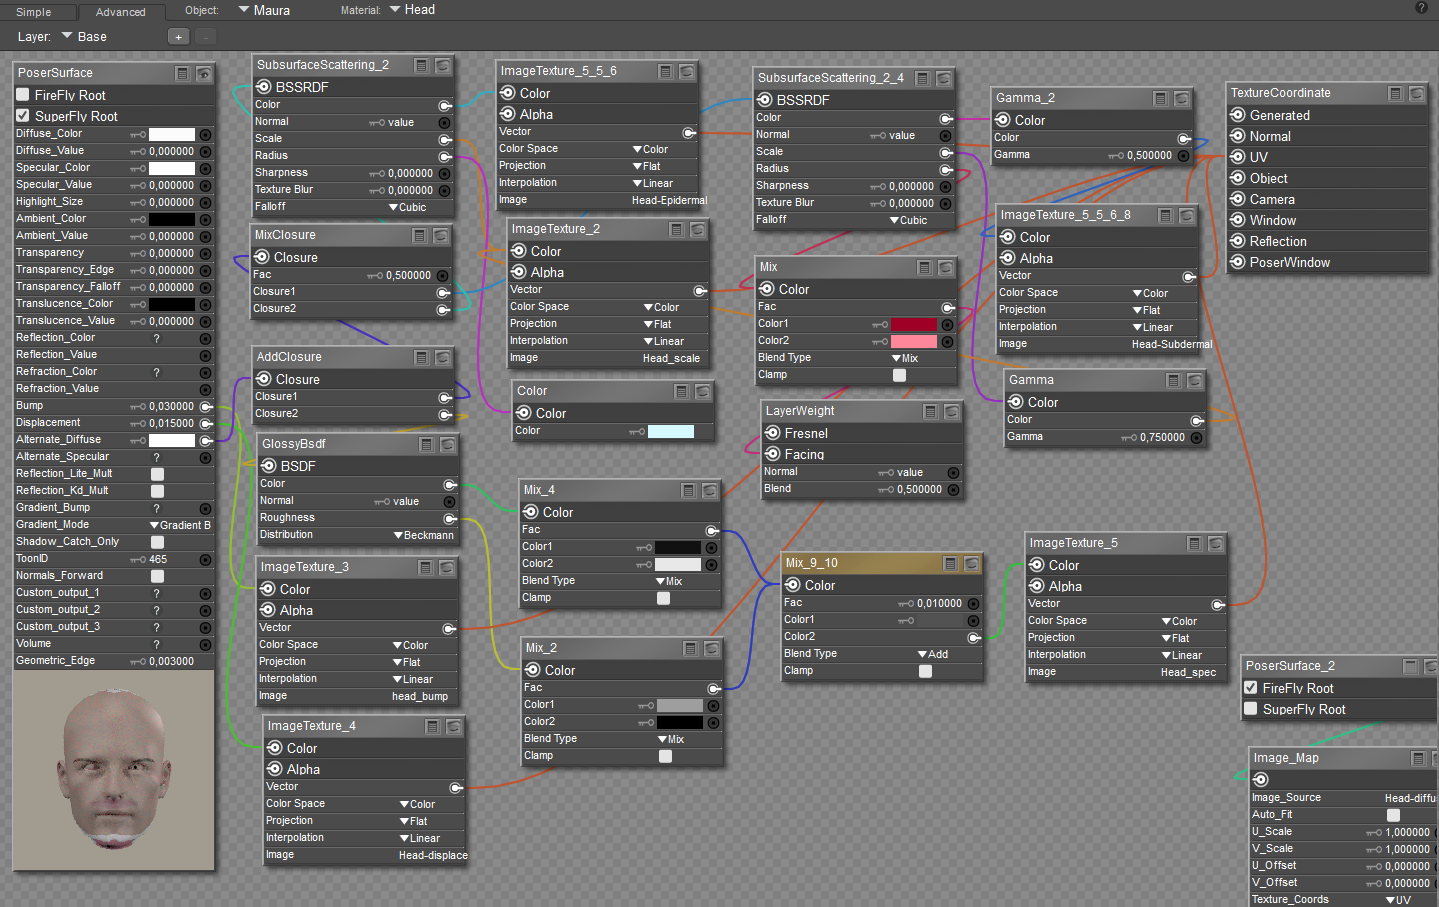Viewport: 1439px width, 907px height.
Task: Toggle preview eye on Gamma_2 node
Action: (1181, 98)
